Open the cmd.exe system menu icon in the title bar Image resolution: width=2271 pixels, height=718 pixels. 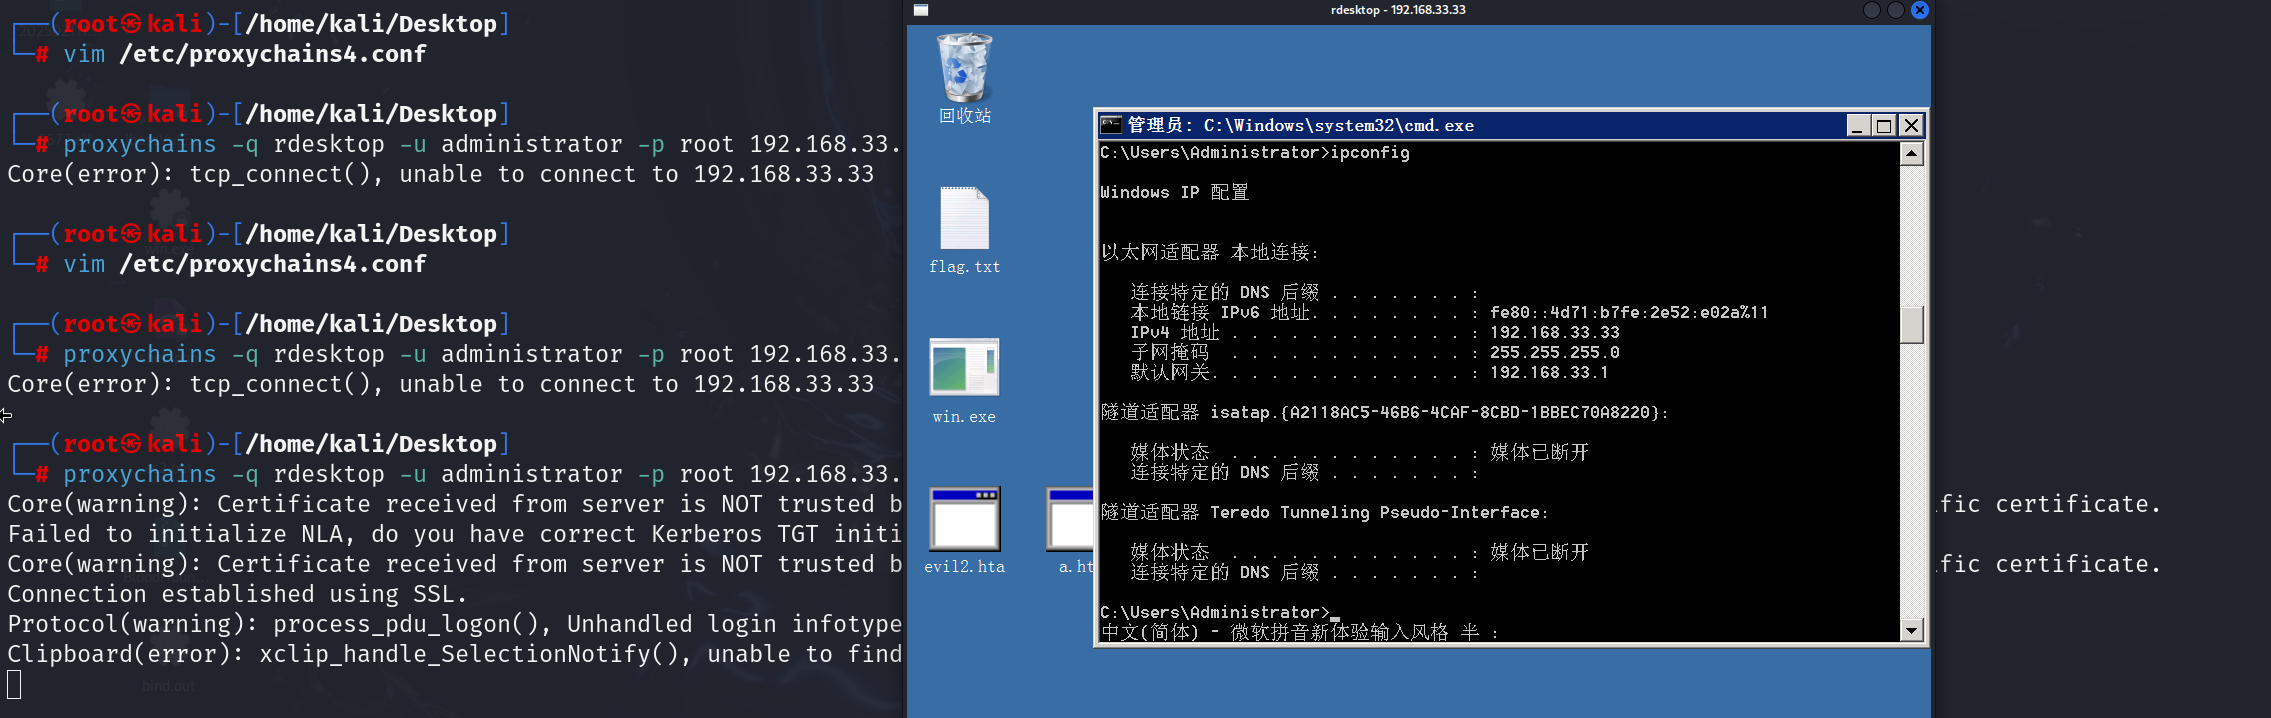pyautogui.click(x=1111, y=125)
